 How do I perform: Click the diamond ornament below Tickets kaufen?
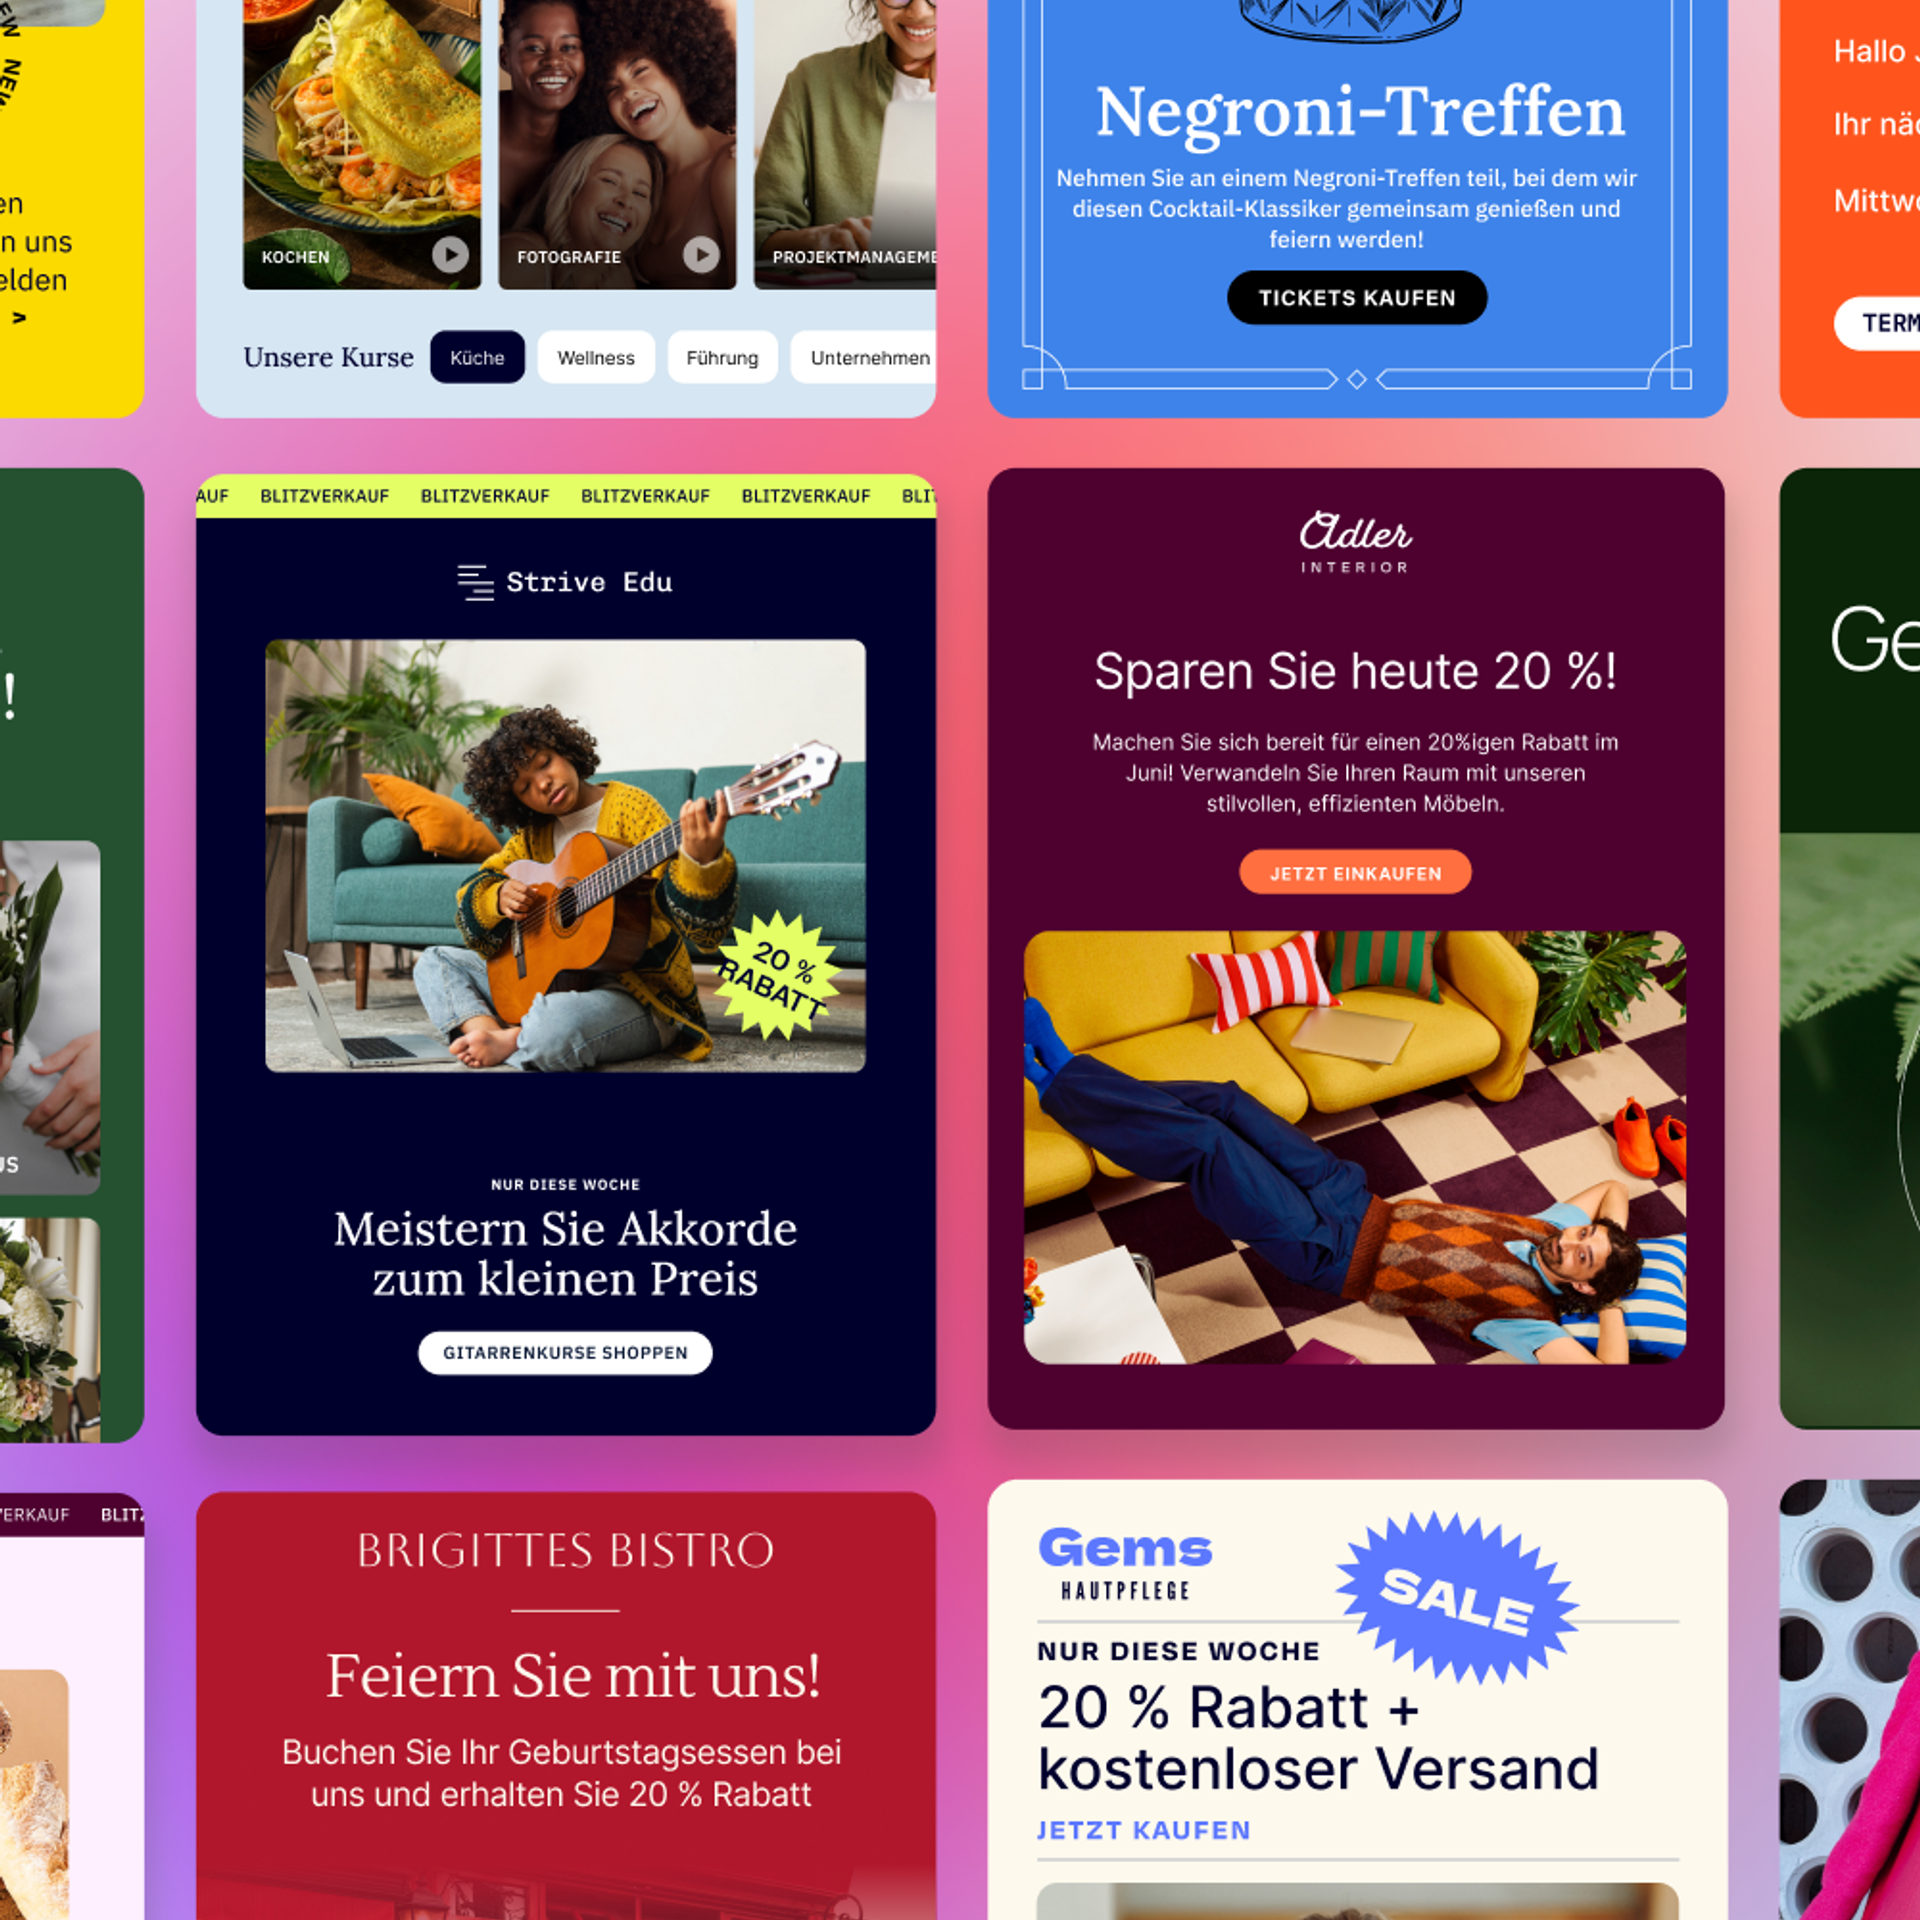(x=1356, y=379)
